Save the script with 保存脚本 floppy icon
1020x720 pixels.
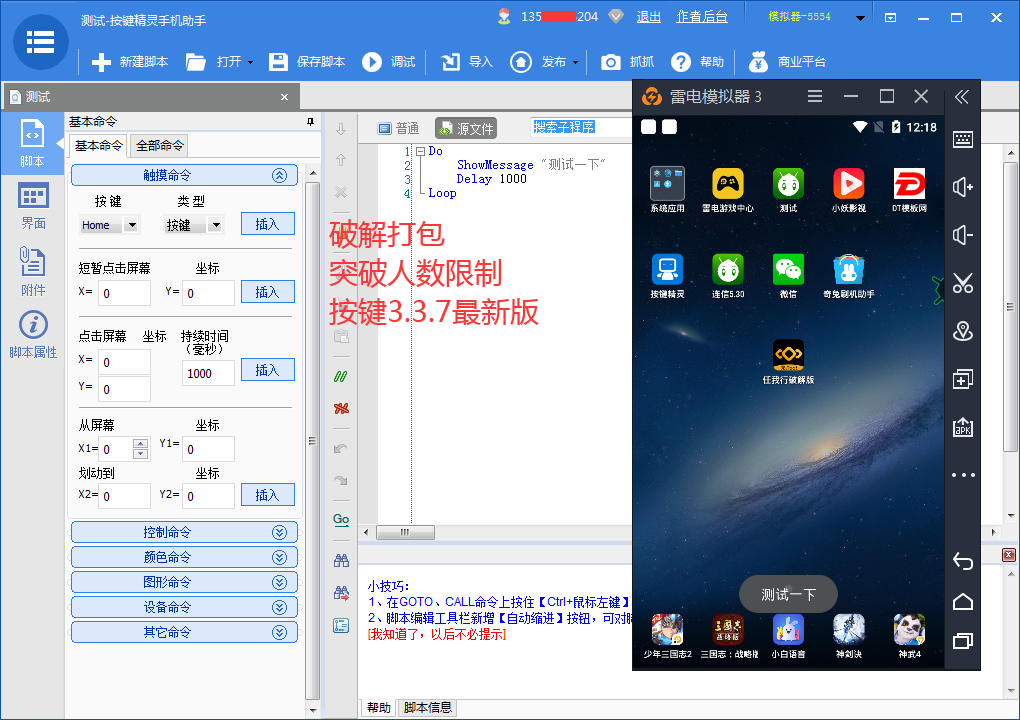278,62
